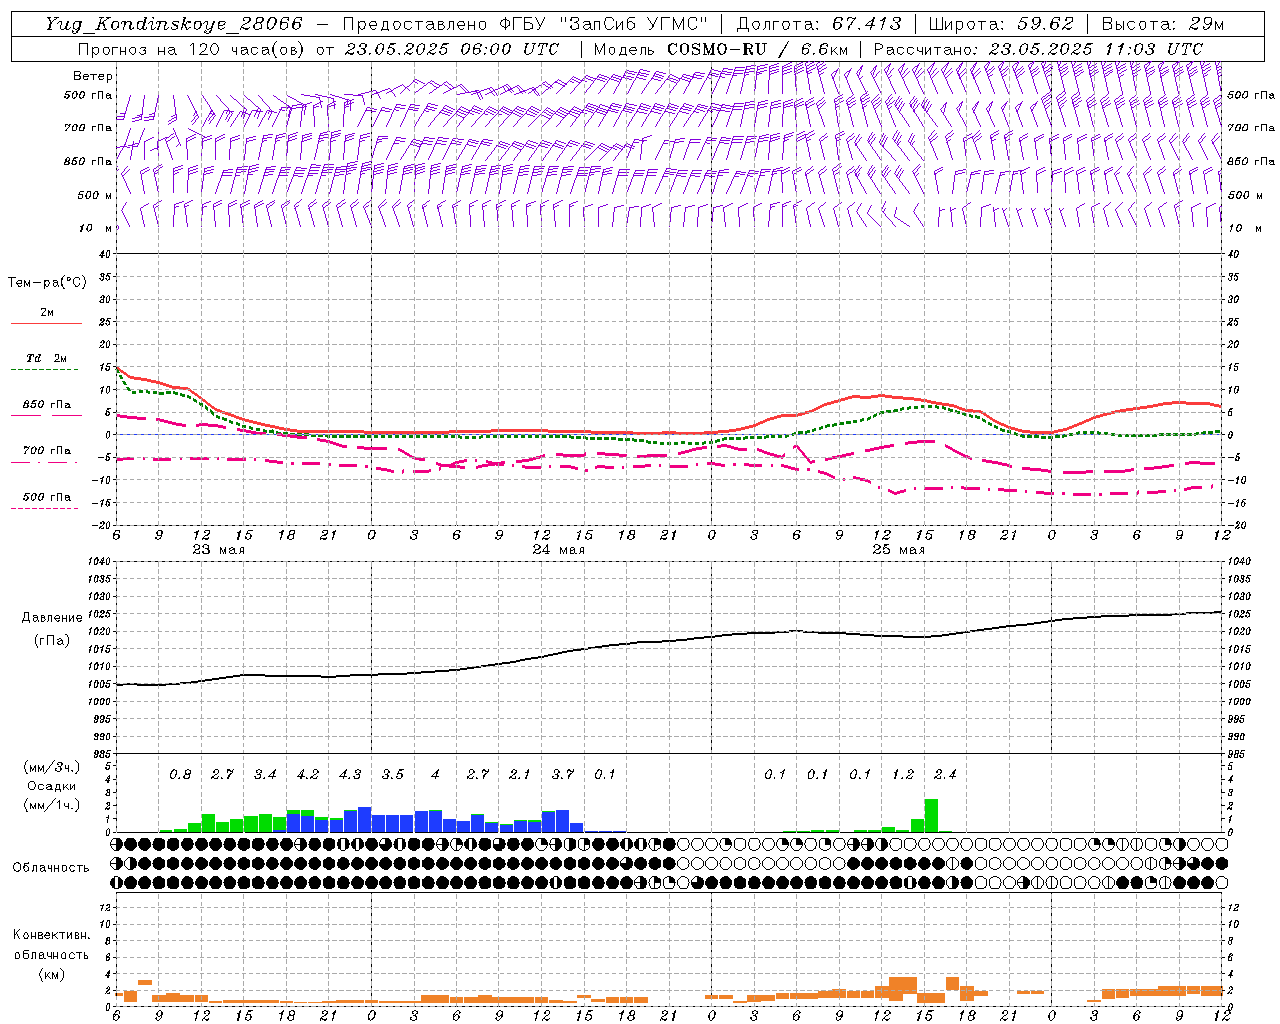
Task: Click the Td 2м dew point legend
Action: pos(46,362)
